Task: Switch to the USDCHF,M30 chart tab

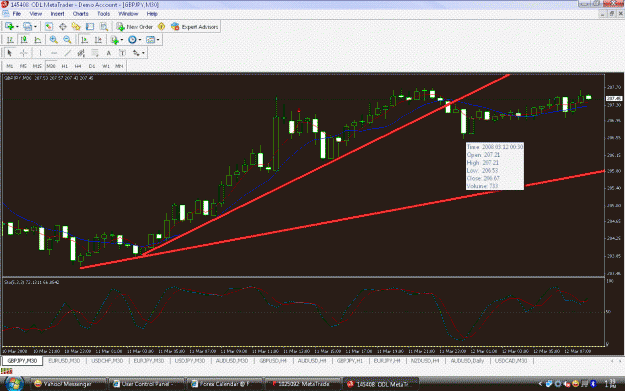Action: pyautogui.click(x=107, y=361)
